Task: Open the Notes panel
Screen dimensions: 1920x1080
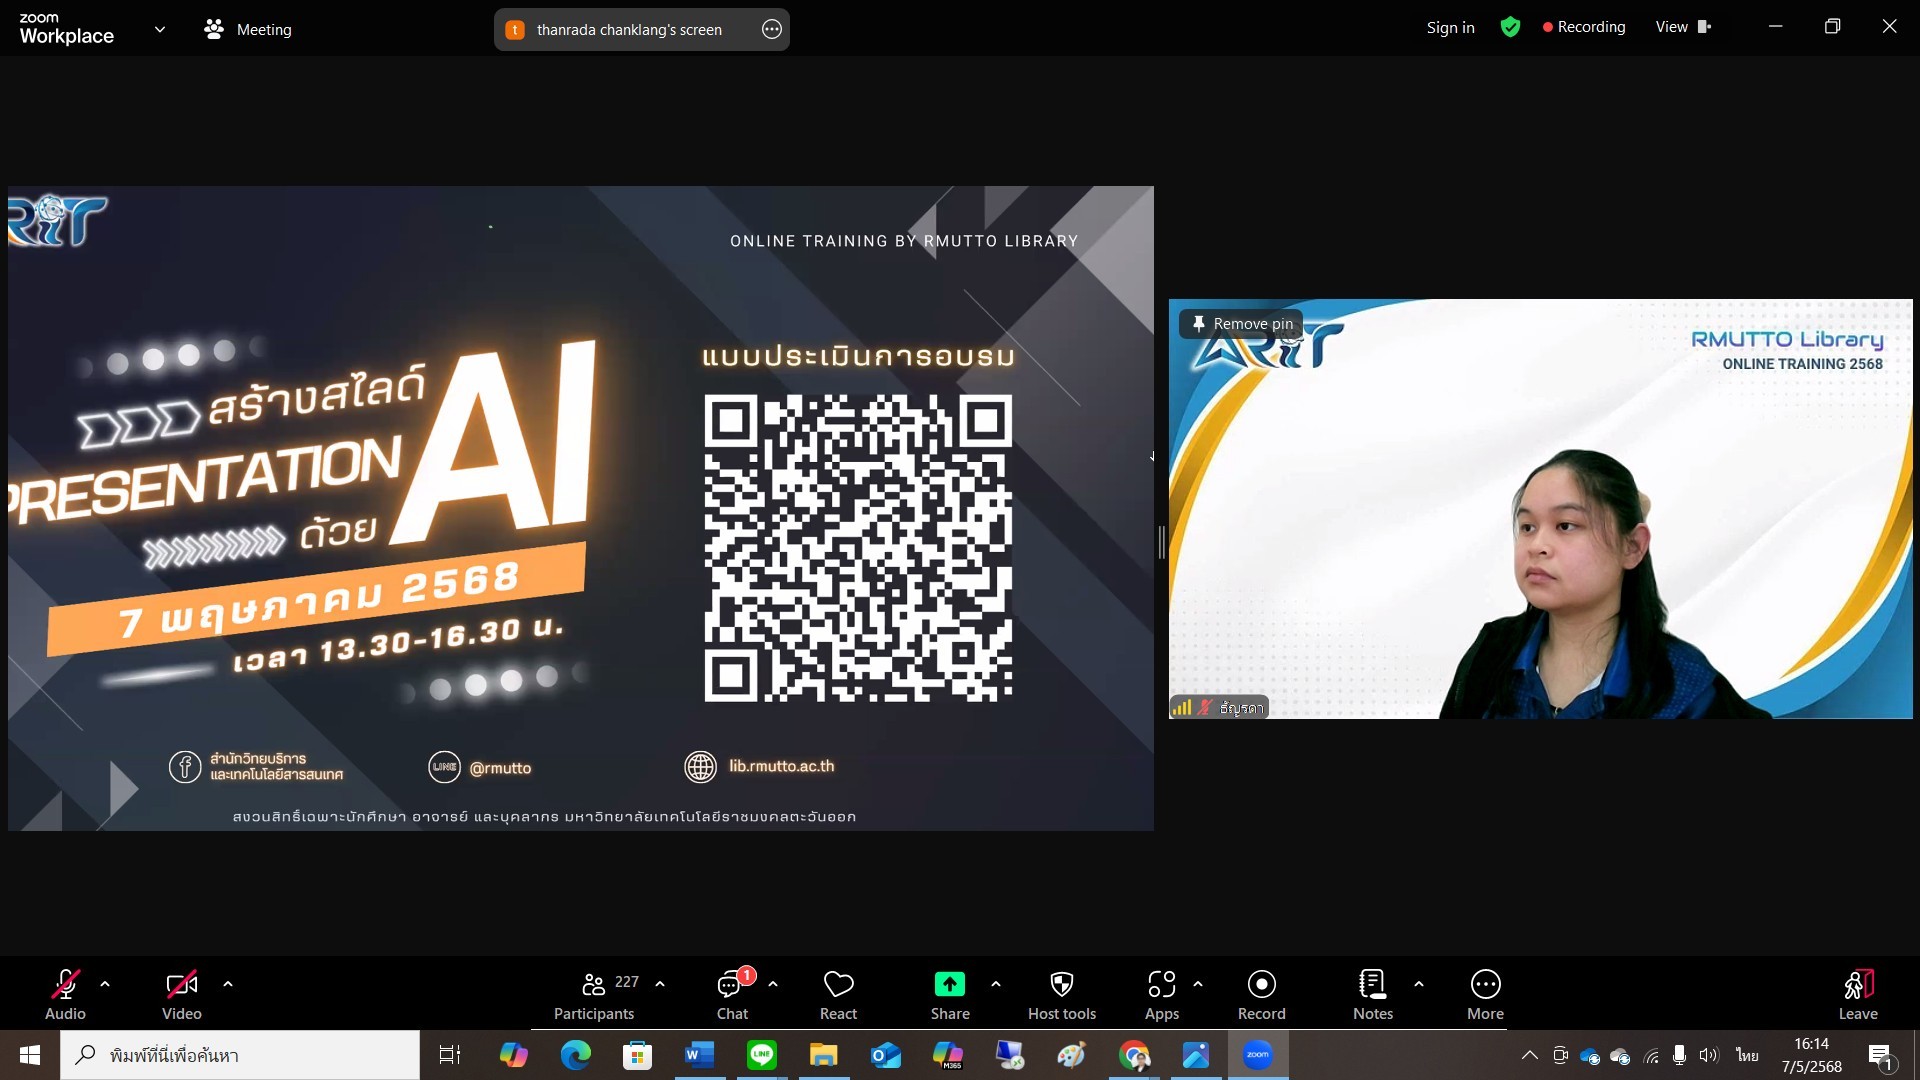Action: (1373, 995)
